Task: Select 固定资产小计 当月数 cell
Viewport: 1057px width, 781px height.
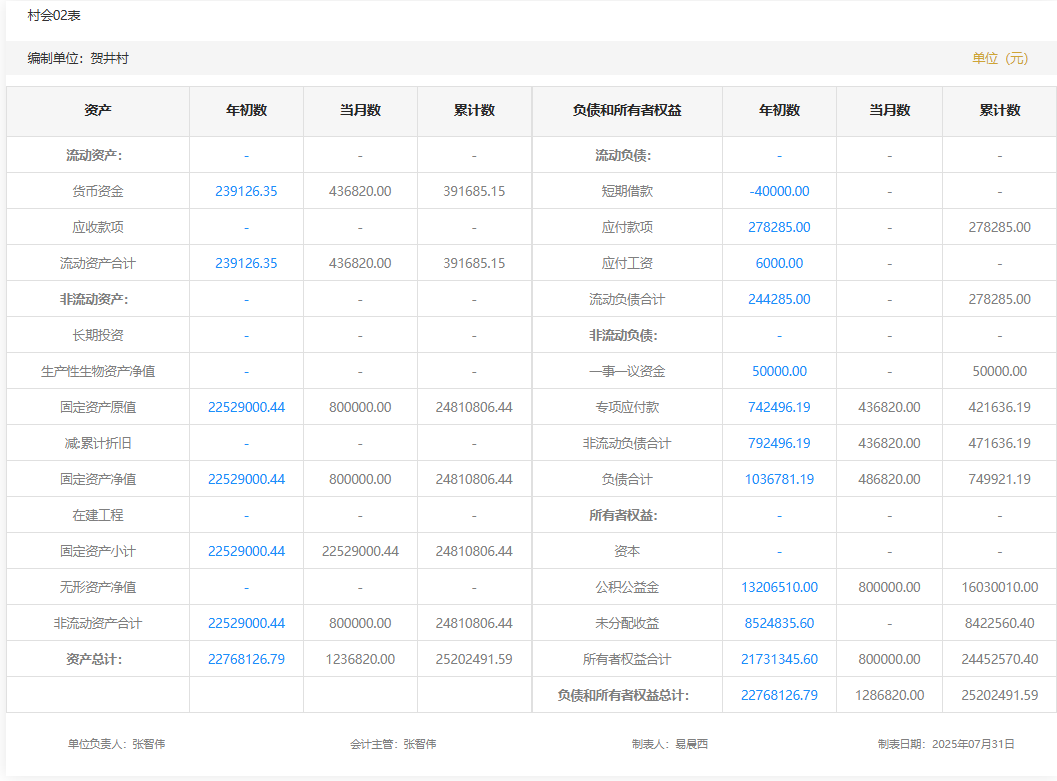Action: (360, 551)
